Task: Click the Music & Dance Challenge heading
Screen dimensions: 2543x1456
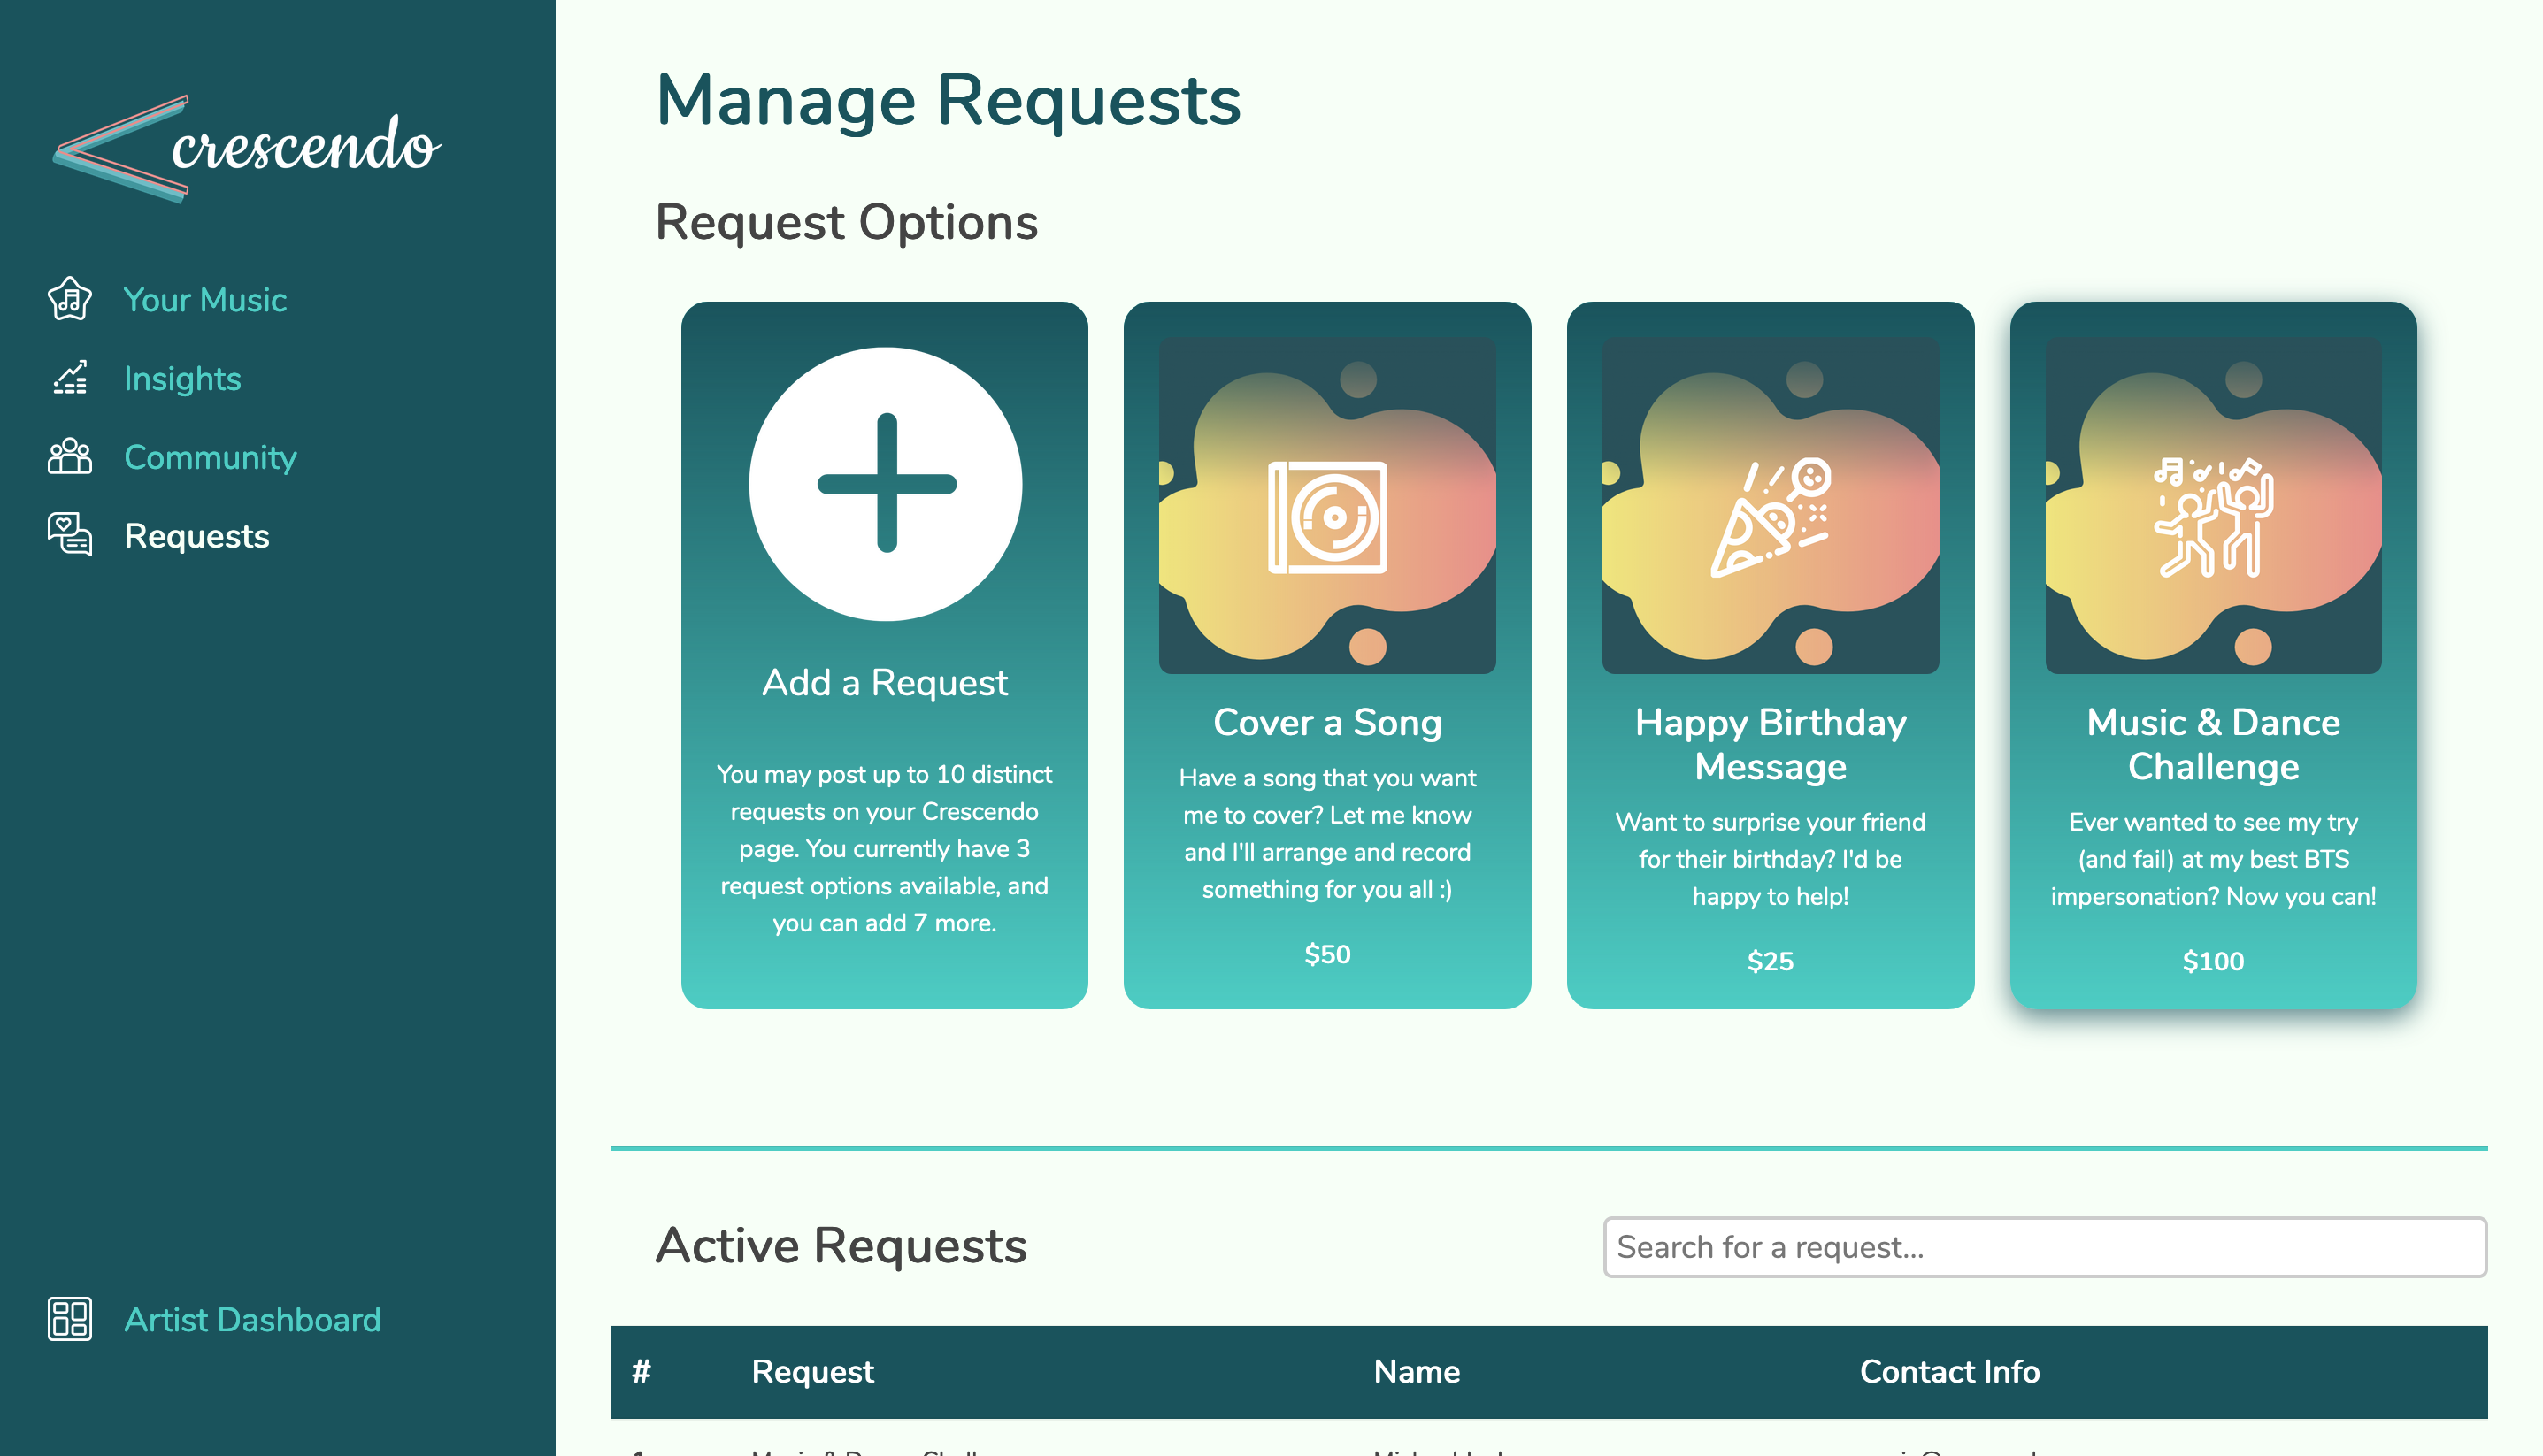Action: pos(2213,744)
